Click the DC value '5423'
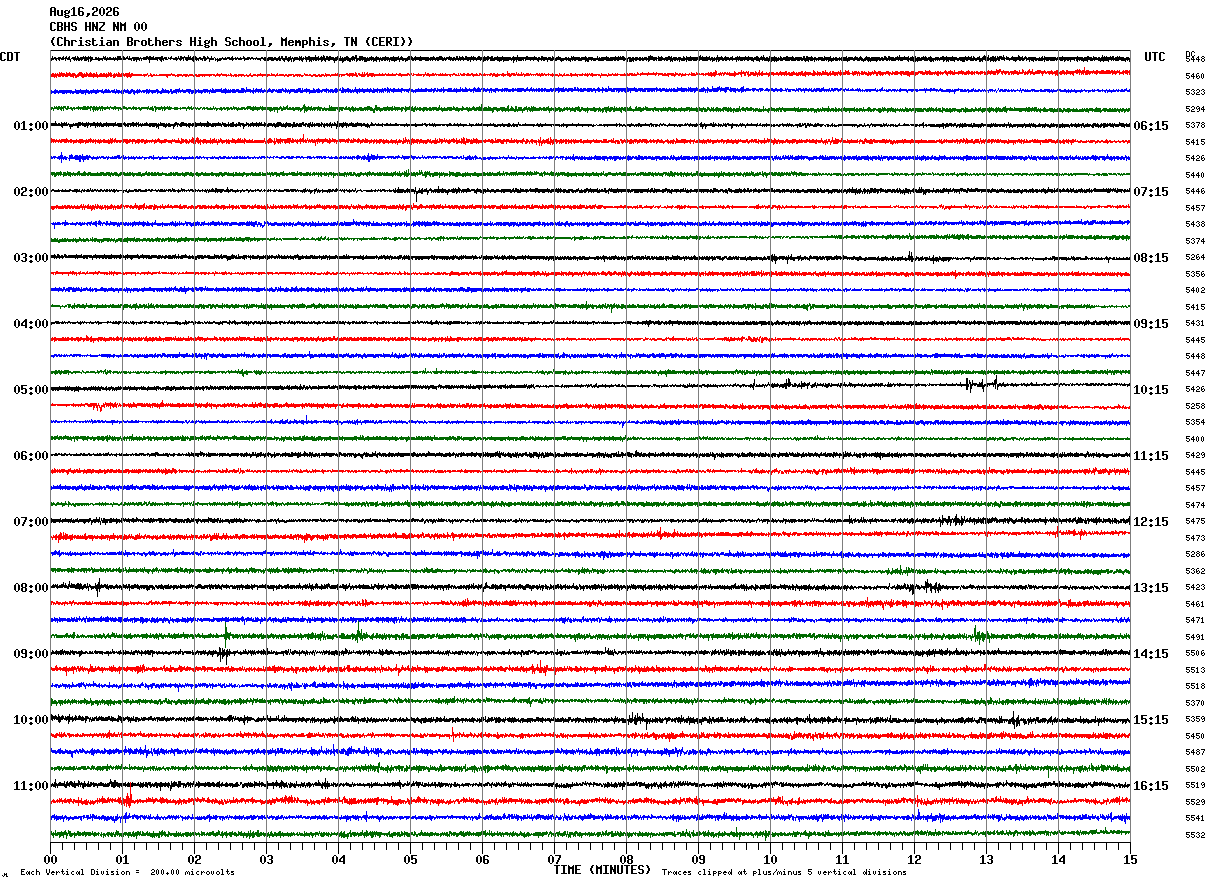This screenshot has width=1210, height=886. (x=1195, y=588)
